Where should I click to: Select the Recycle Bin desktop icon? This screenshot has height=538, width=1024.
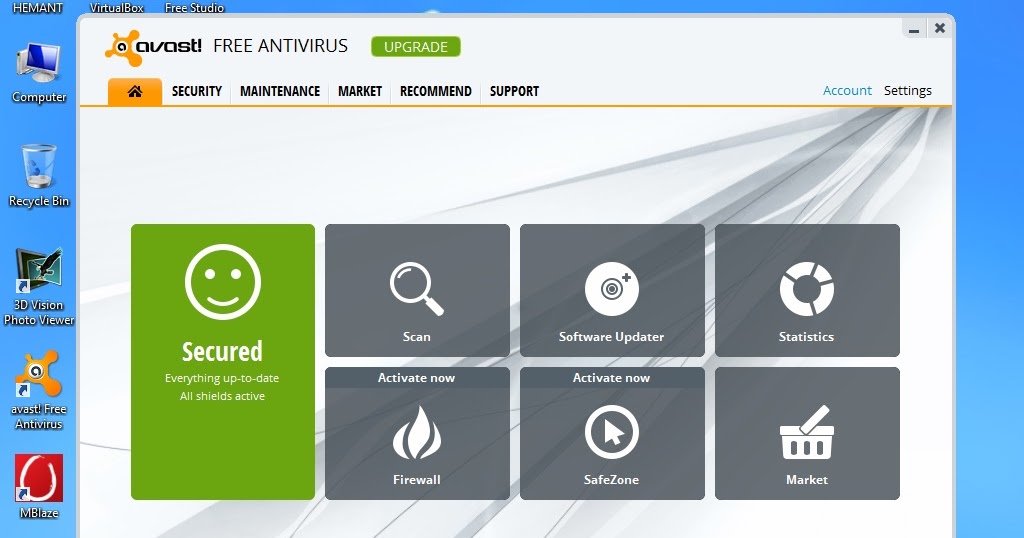coord(39,176)
